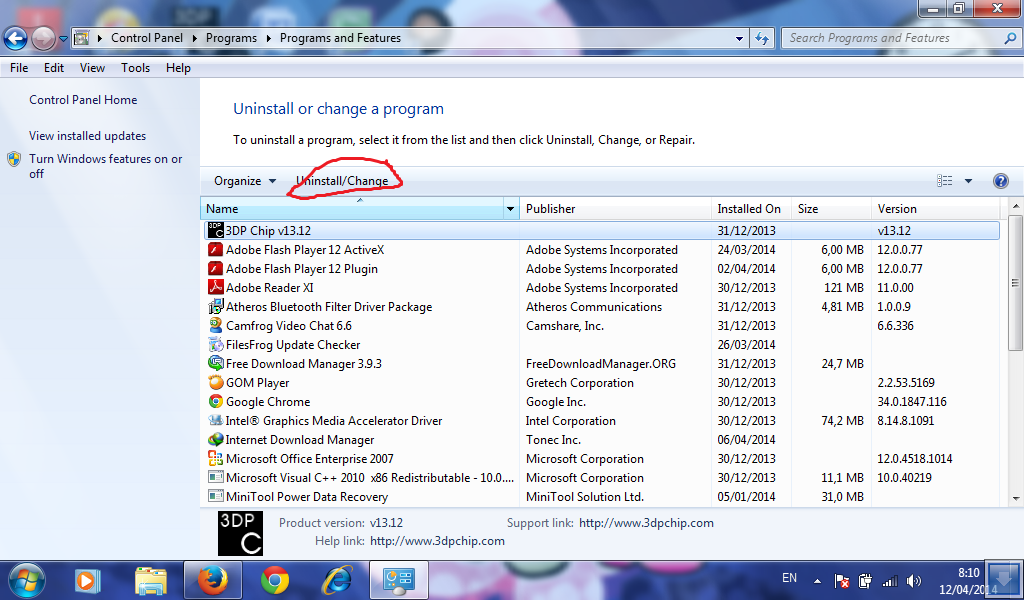1024x600 pixels.
Task: Open the 3dpchip.com Help link
Action: pos(437,541)
